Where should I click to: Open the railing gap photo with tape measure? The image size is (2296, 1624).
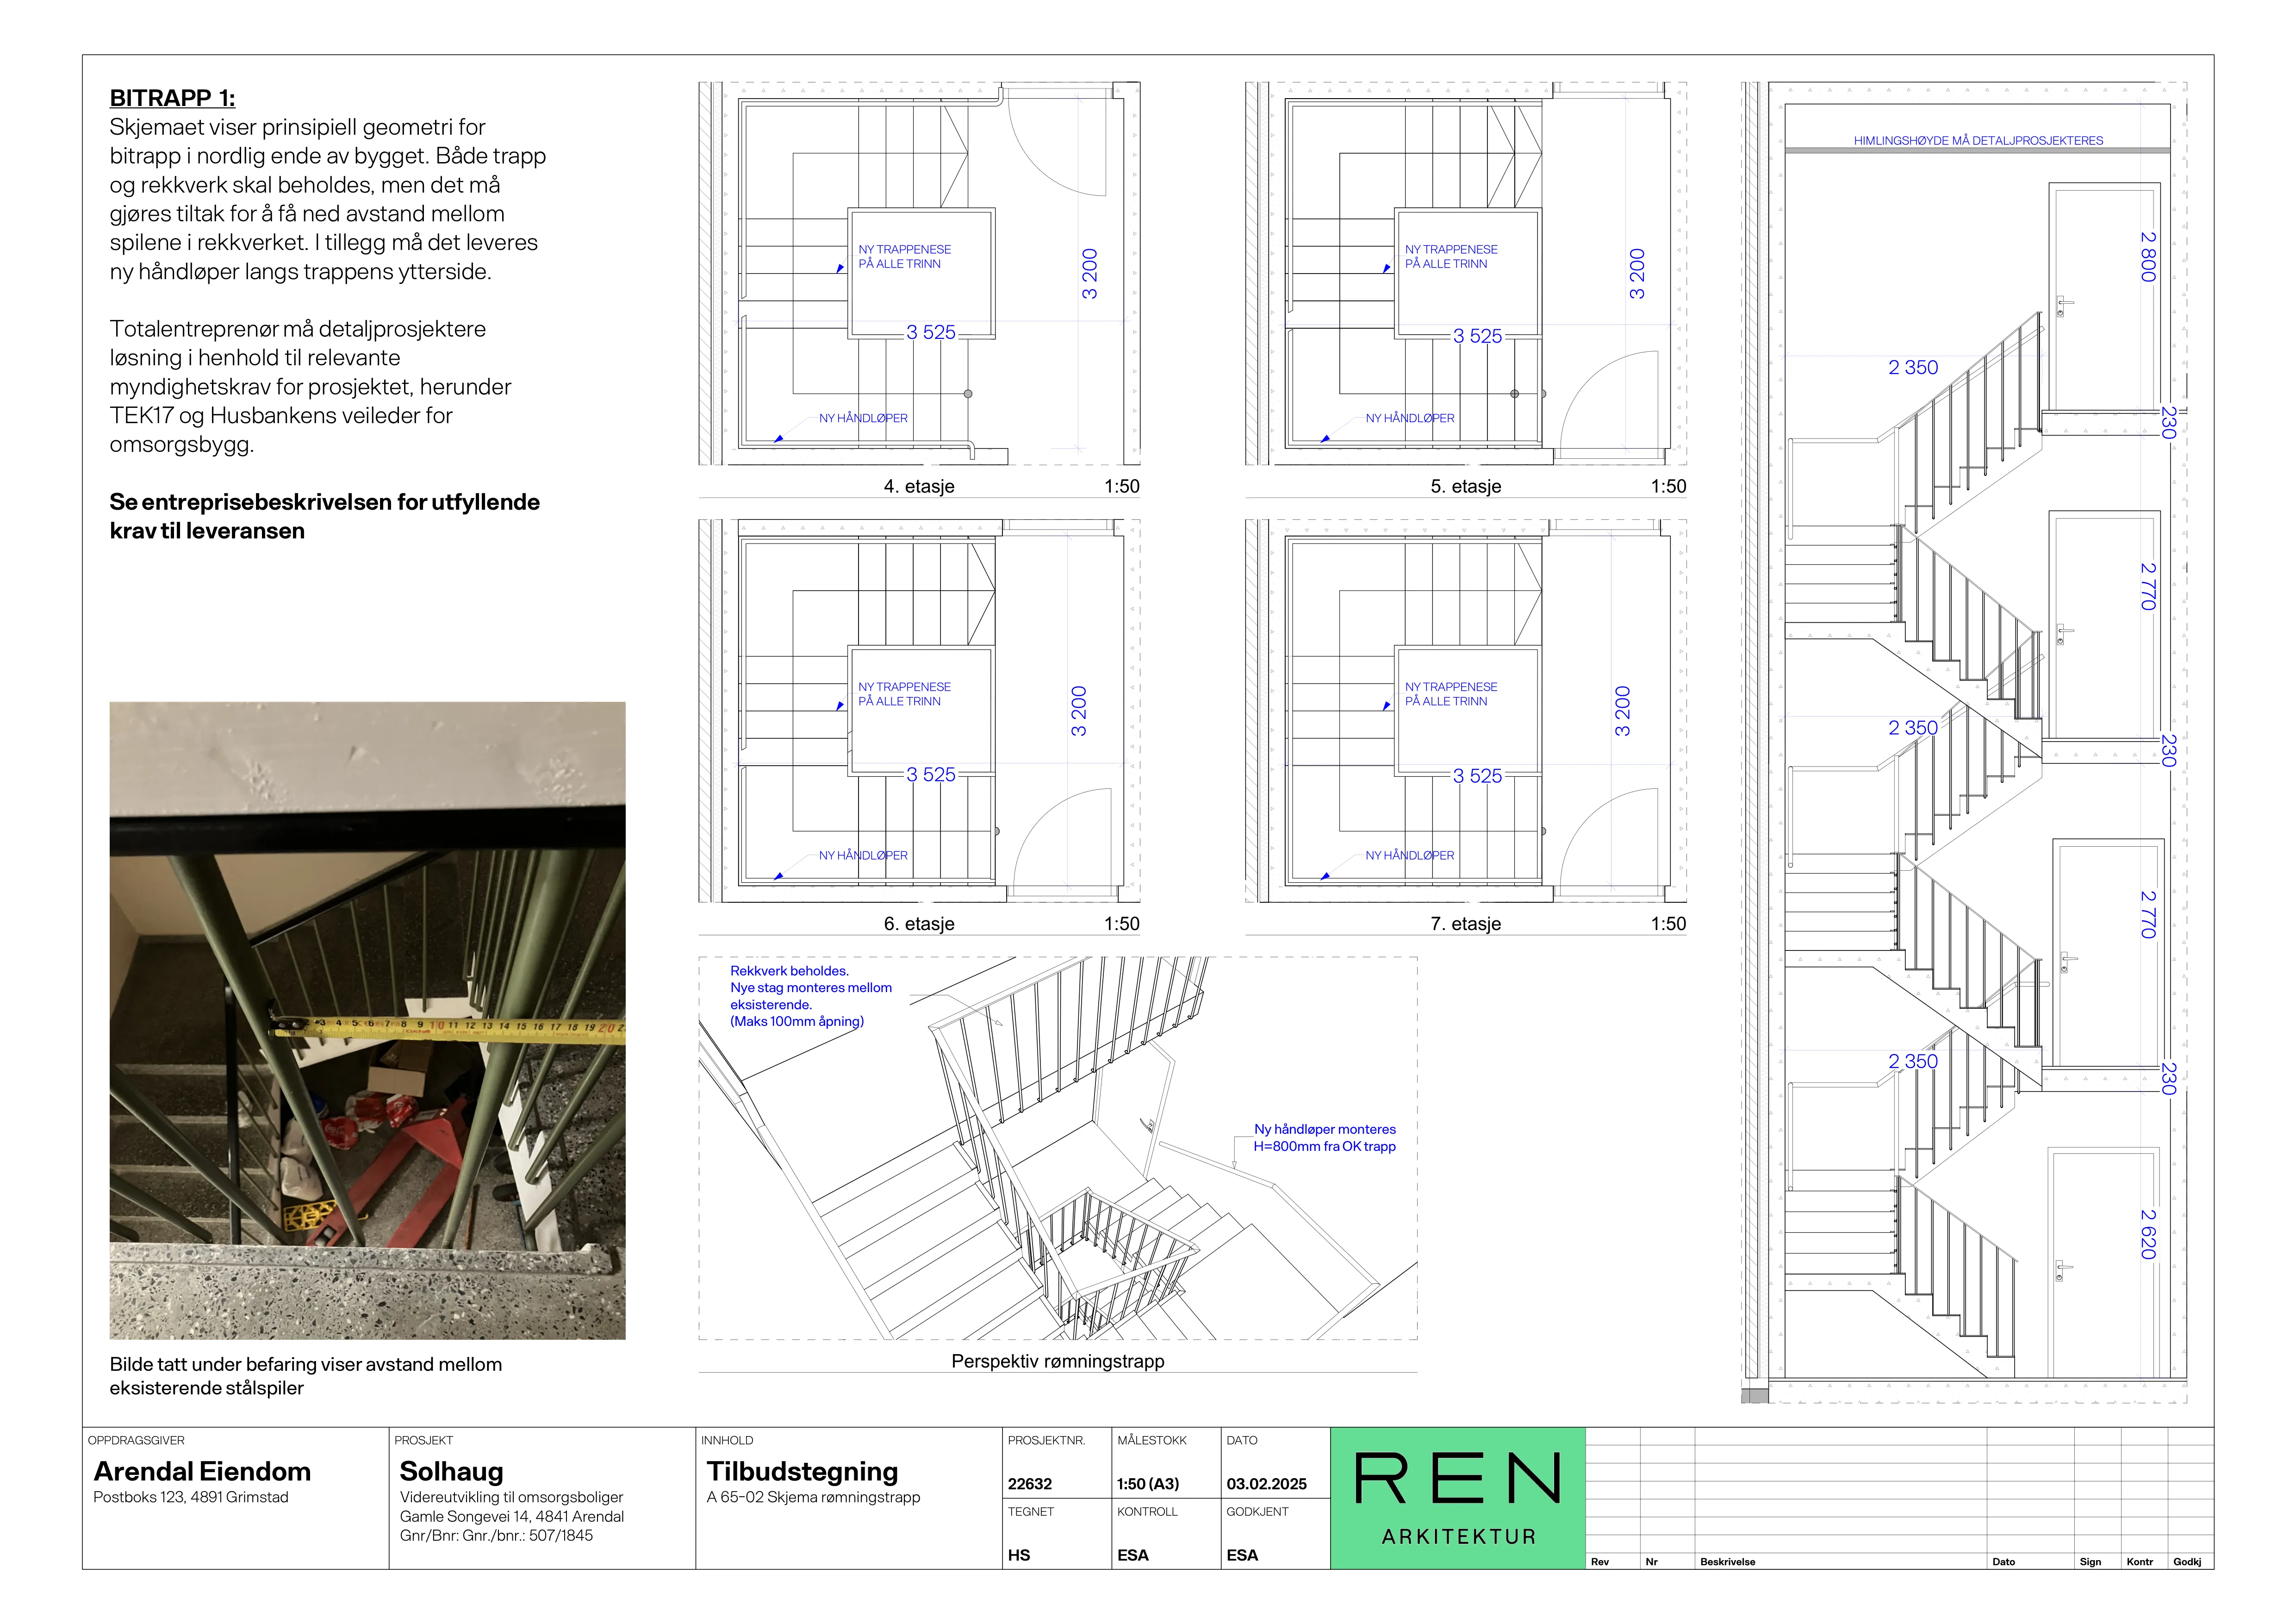point(367,1020)
